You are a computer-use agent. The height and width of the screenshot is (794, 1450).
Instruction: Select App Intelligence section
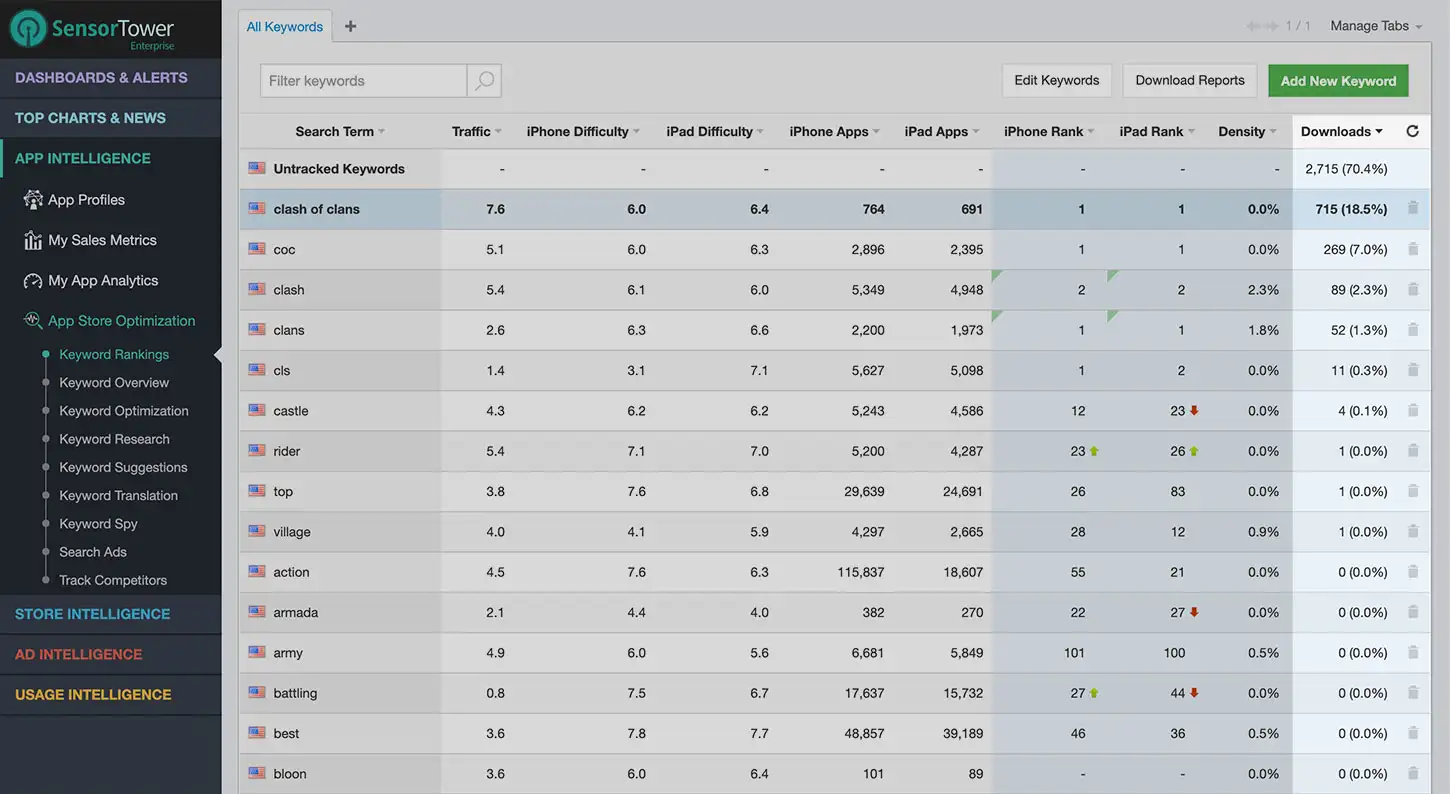[110, 158]
